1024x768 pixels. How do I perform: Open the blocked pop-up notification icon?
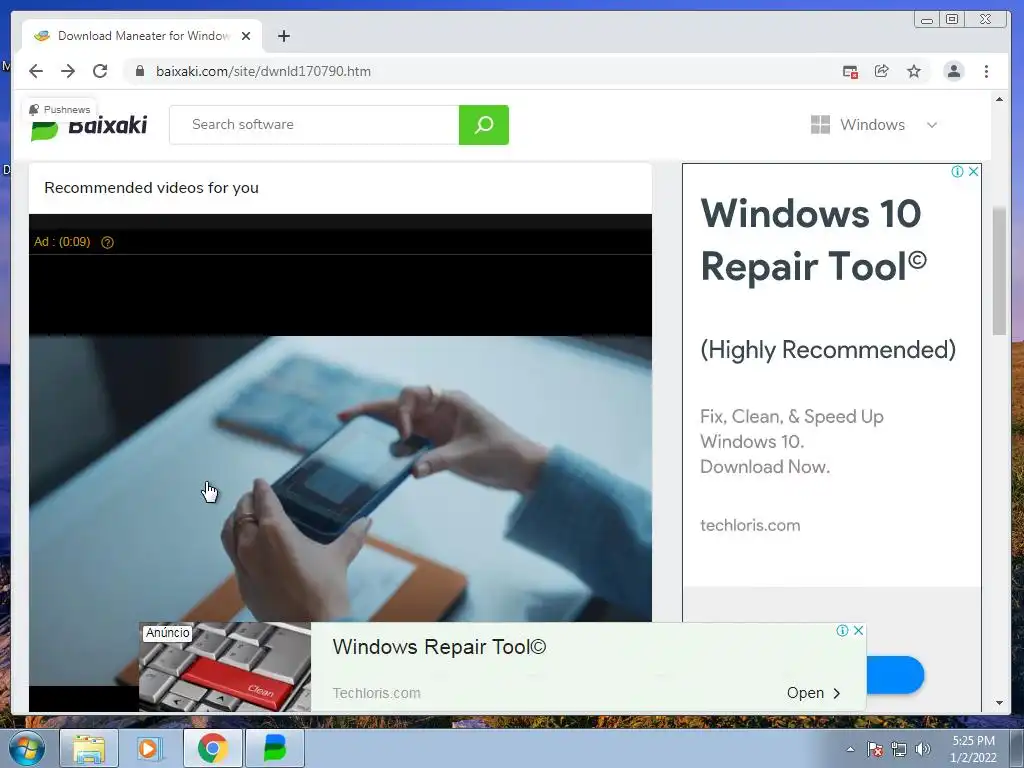click(850, 72)
